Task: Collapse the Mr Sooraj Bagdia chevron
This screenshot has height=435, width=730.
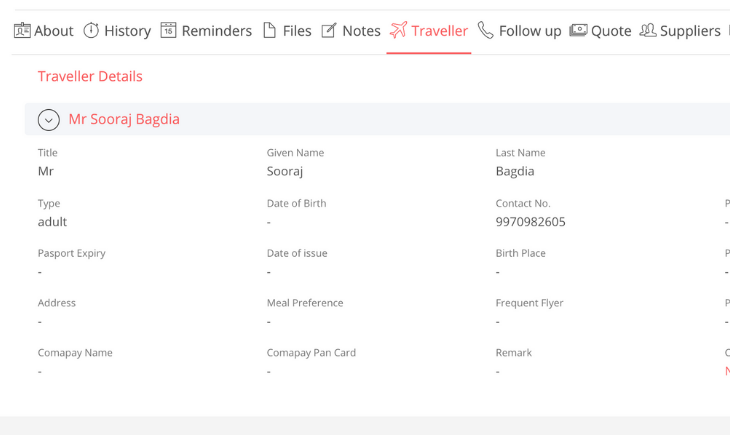Action: click(x=48, y=120)
